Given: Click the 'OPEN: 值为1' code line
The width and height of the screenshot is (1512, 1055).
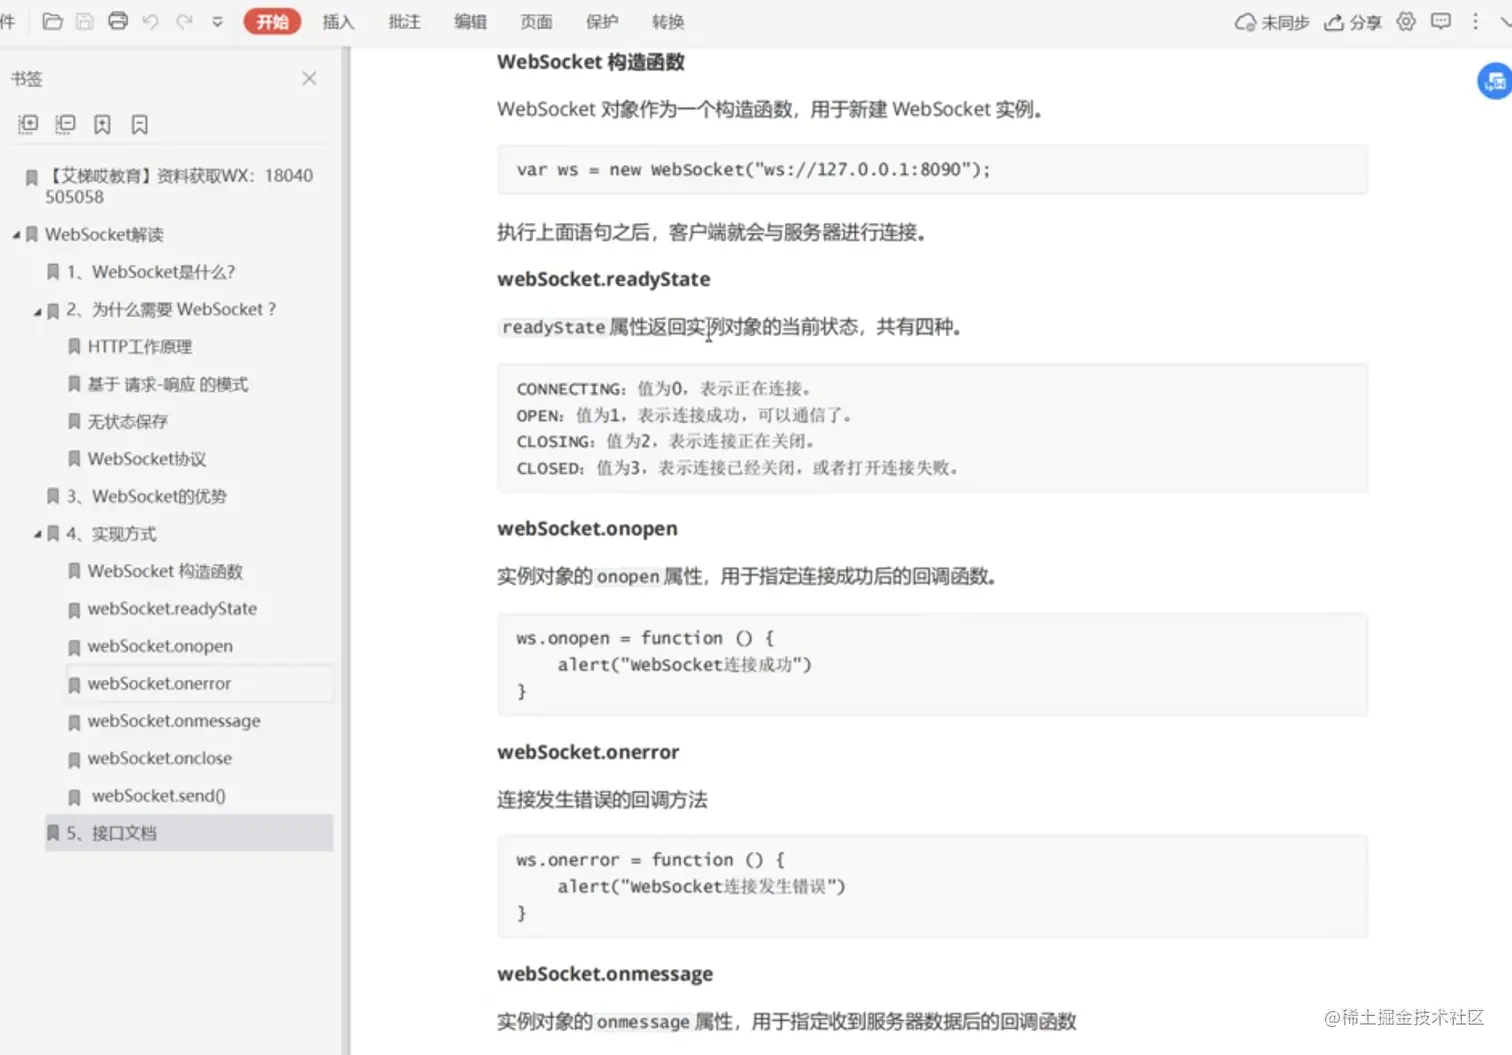Looking at the screenshot, I should 684,415.
